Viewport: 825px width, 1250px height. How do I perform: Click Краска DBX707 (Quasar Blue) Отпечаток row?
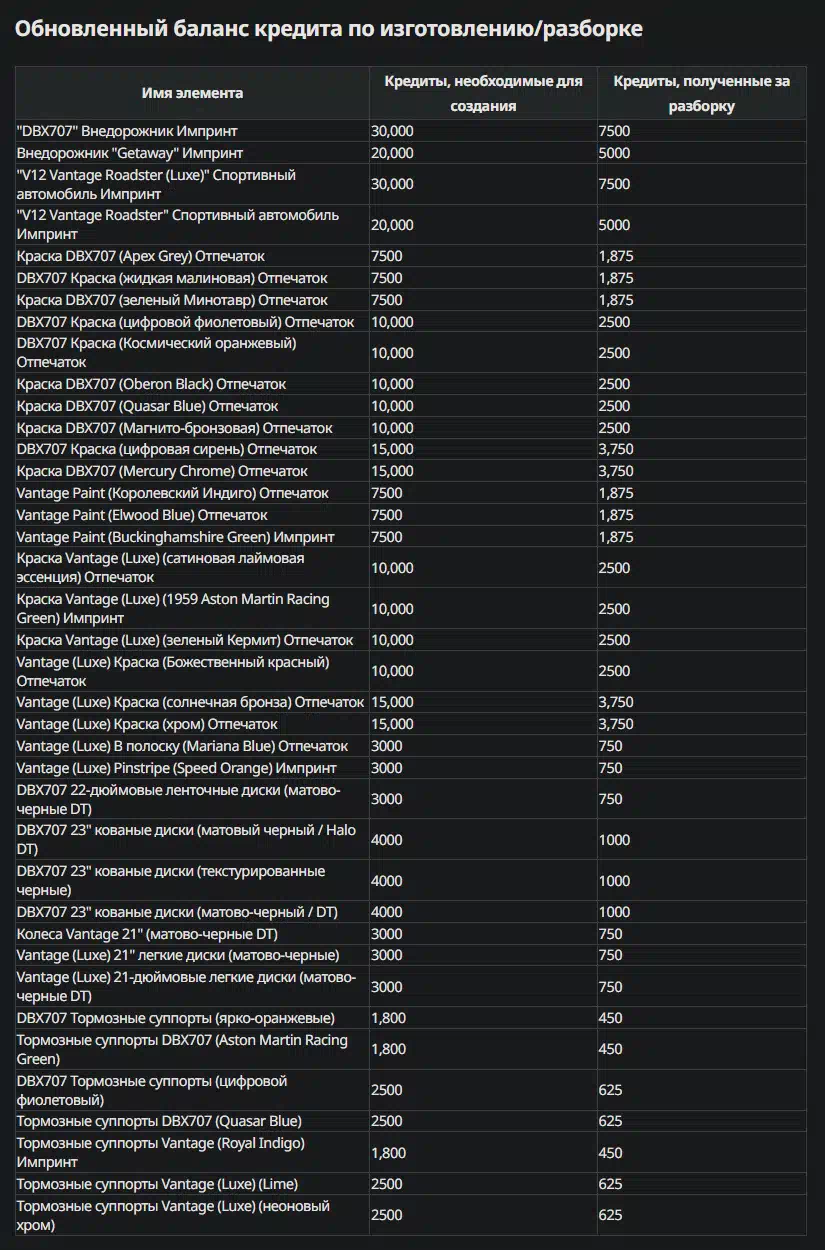pos(412,406)
